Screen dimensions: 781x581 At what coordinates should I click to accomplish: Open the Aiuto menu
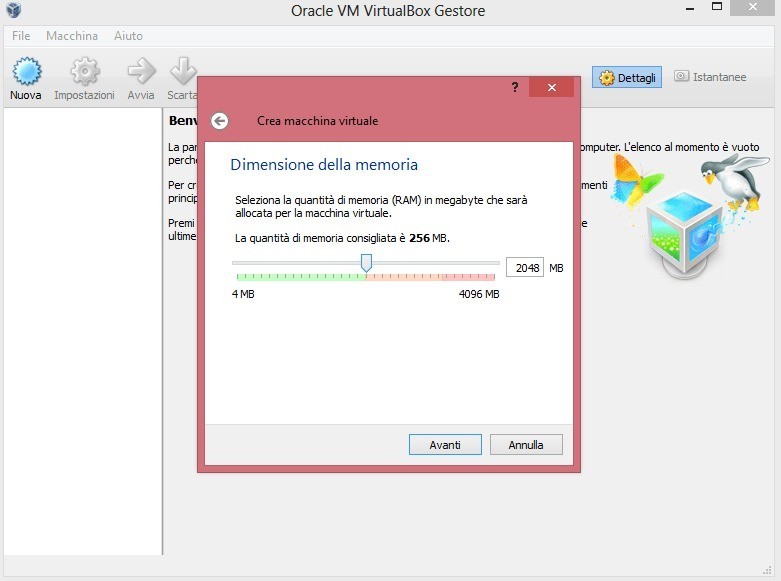click(x=128, y=36)
